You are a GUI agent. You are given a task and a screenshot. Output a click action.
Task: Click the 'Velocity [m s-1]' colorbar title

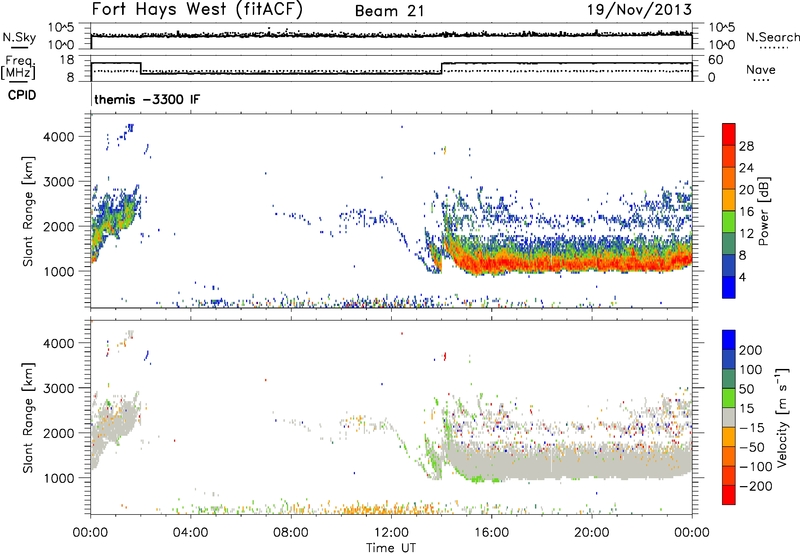coord(782,417)
